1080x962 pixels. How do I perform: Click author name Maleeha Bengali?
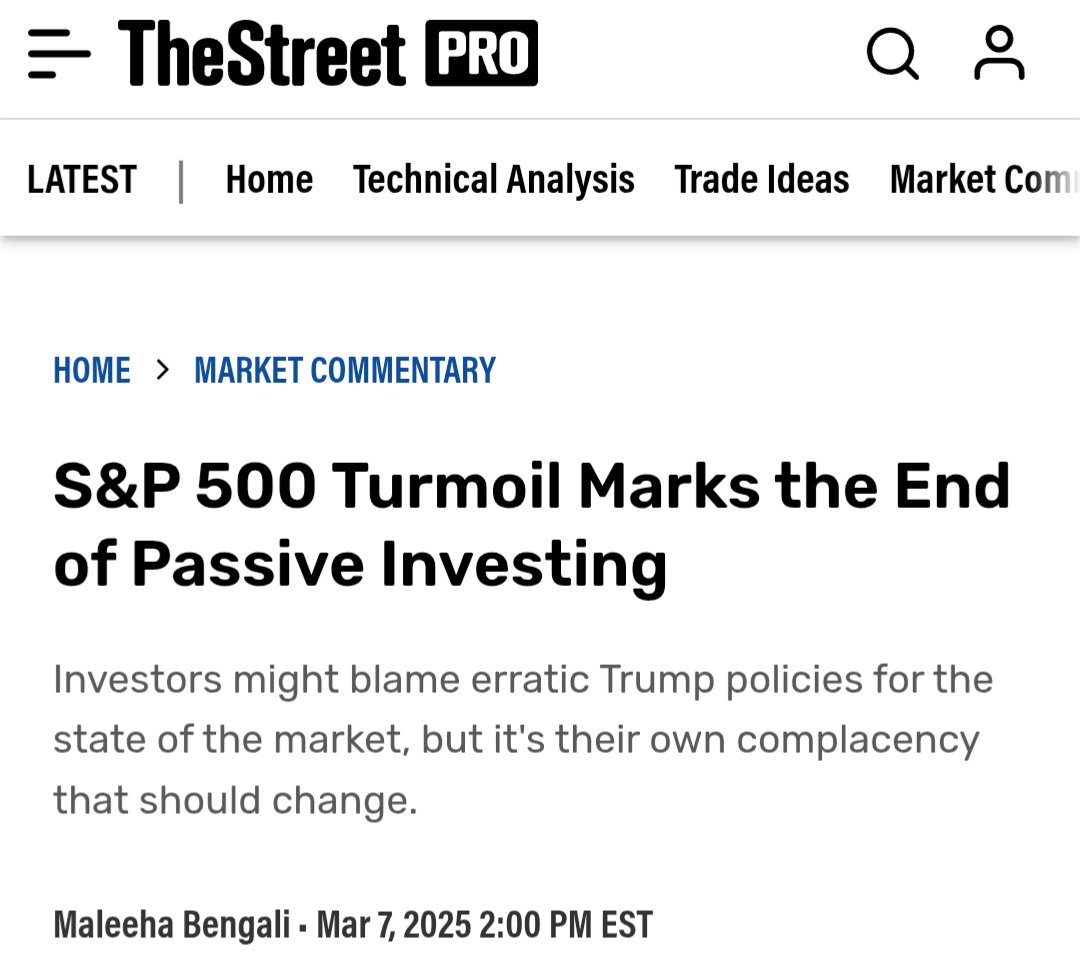[174, 924]
